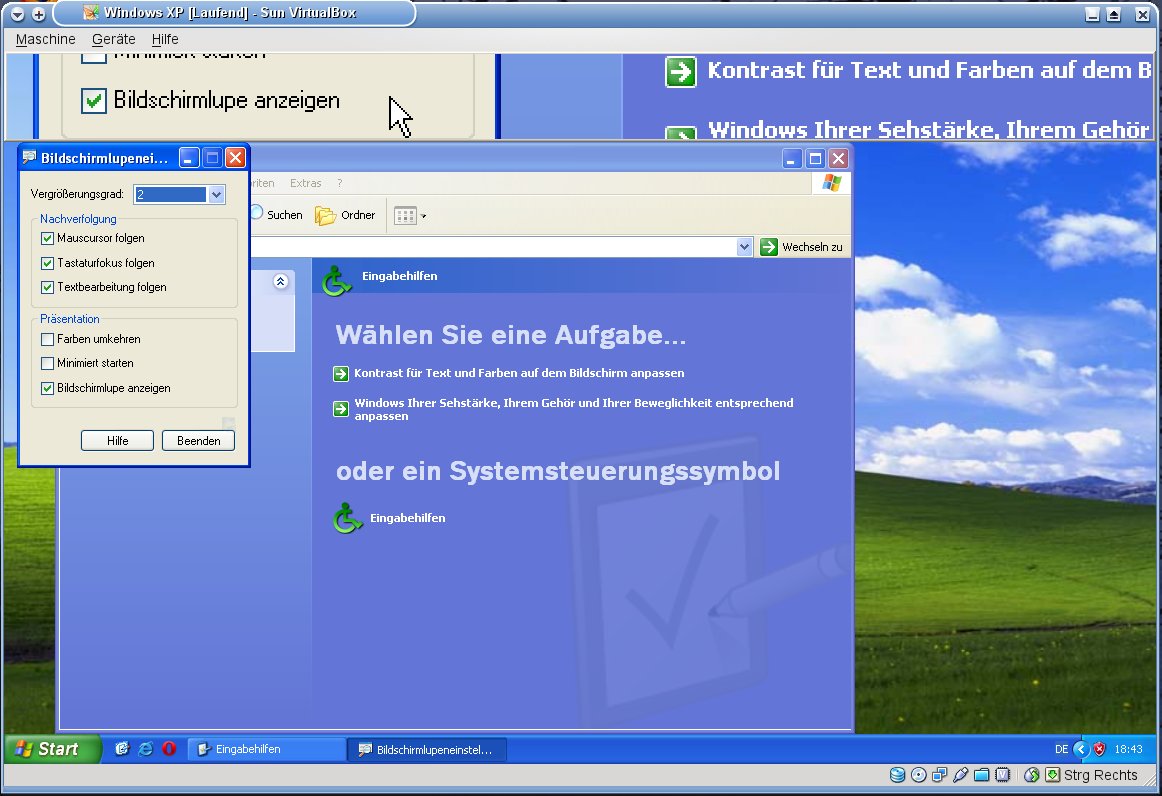This screenshot has height=796, width=1162.
Task: Open the Maschine menu in VirtualBox
Action: click(x=45, y=39)
